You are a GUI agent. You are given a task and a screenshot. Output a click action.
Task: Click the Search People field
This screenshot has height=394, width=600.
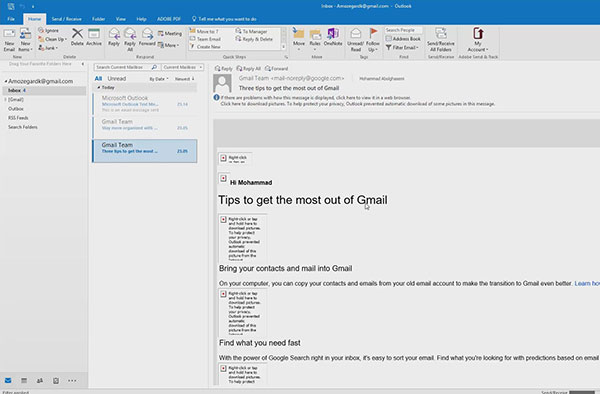click(403, 30)
